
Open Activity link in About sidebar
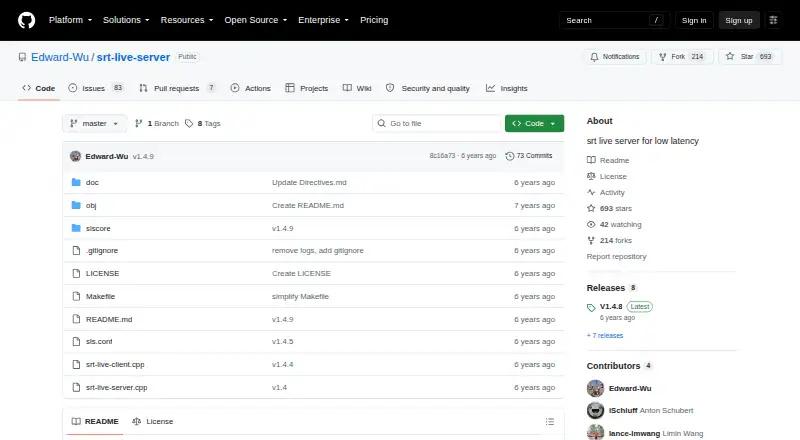pyautogui.click(x=606, y=192)
